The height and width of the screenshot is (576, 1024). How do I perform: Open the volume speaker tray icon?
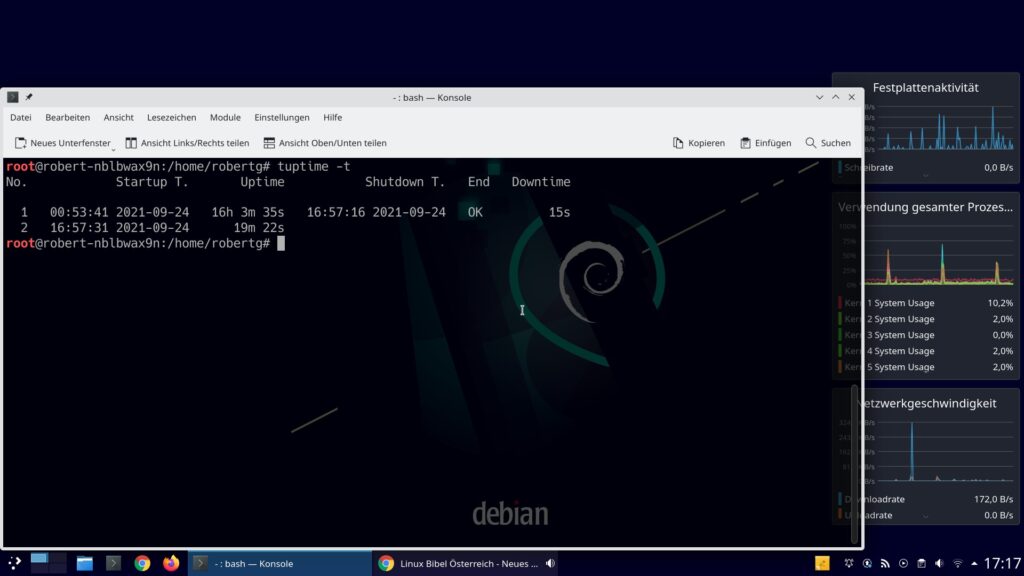[939, 563]
